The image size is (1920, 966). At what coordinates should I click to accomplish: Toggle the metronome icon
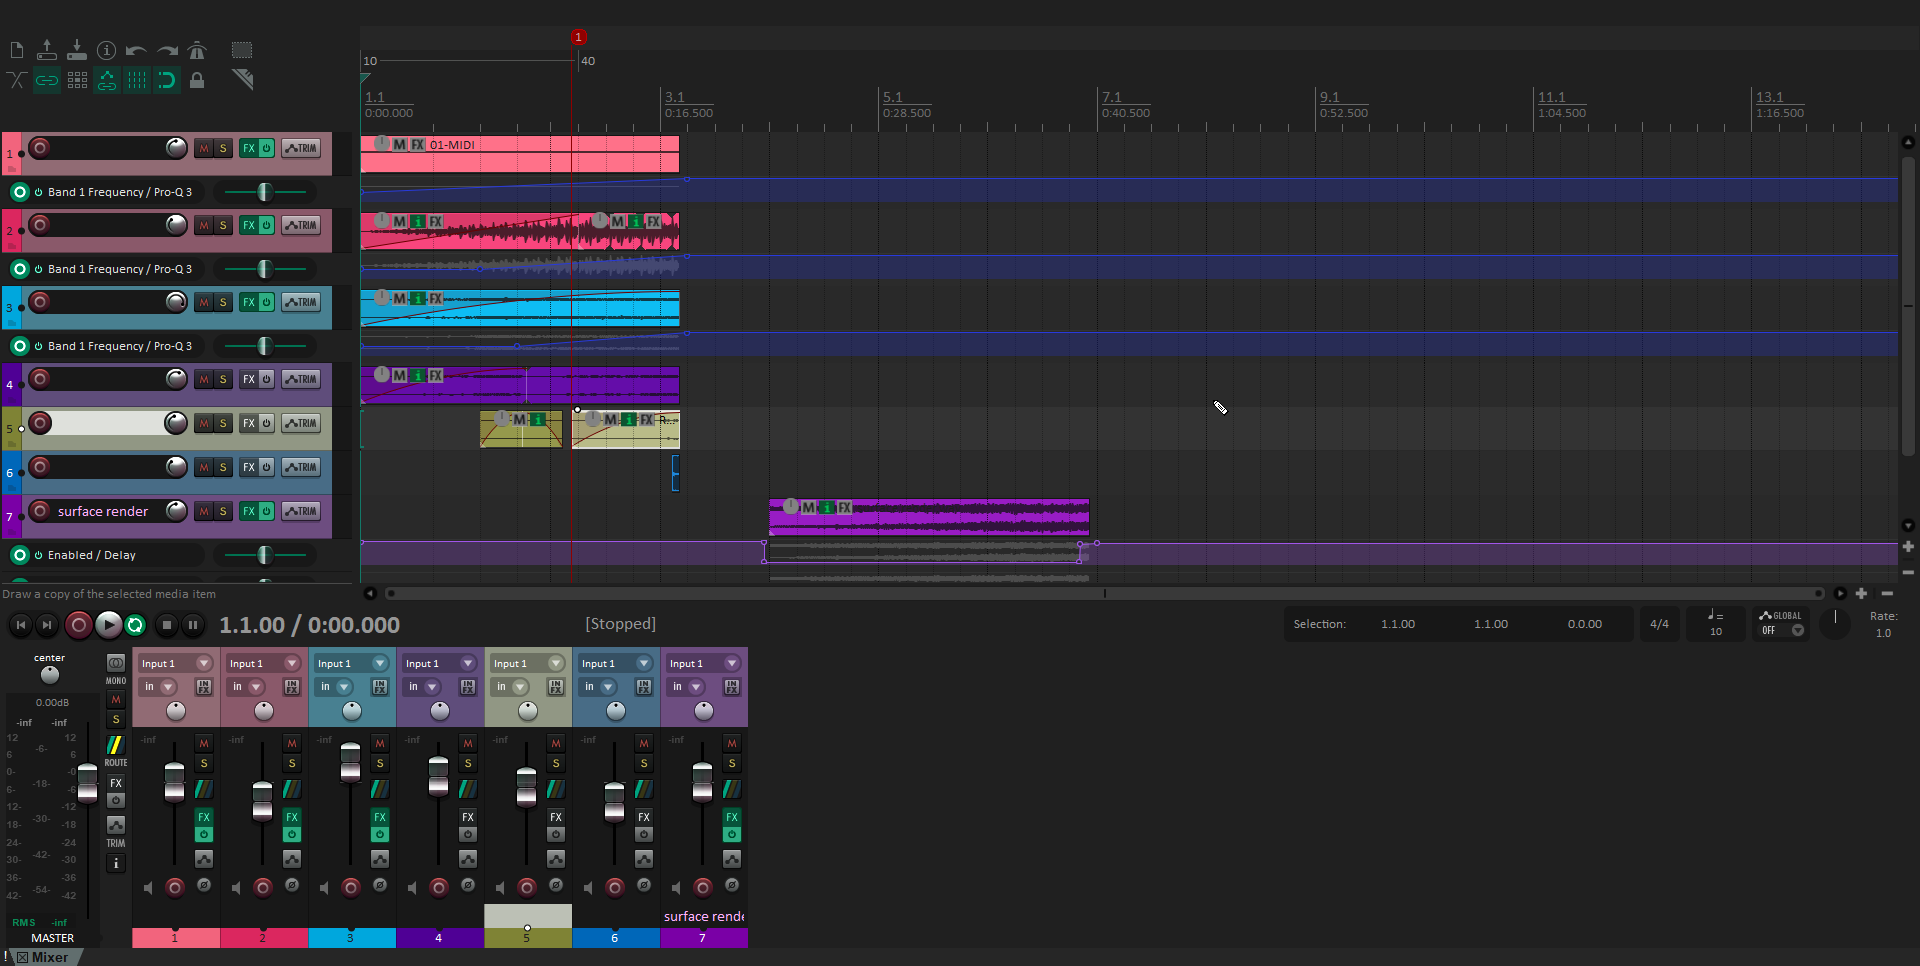click(x=197, y=50)
